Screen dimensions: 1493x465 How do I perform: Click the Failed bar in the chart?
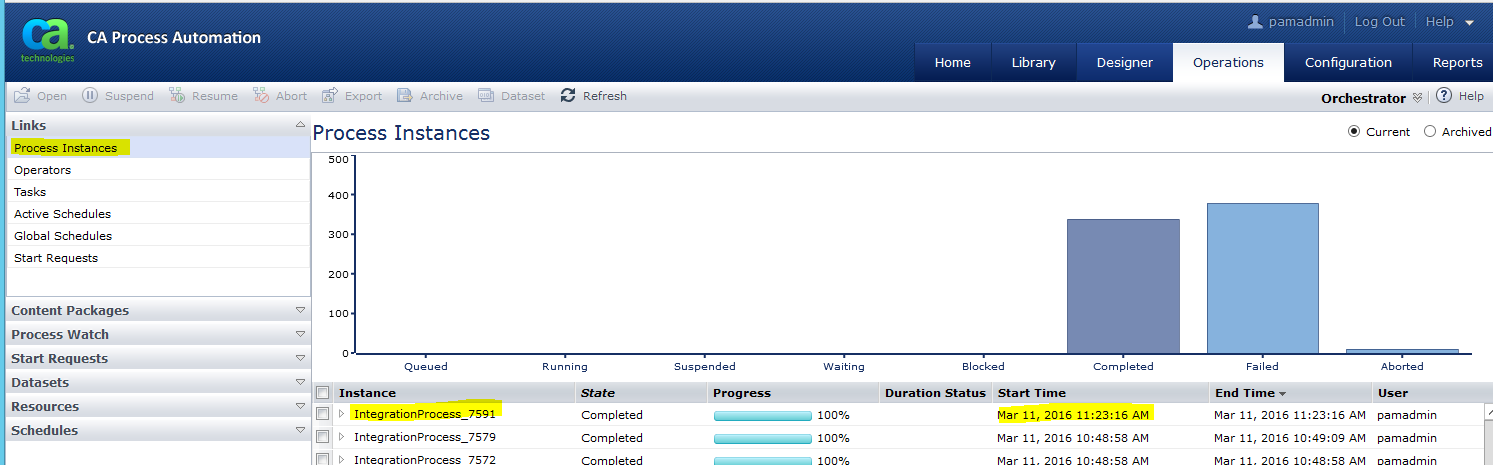click(1262, 278)
